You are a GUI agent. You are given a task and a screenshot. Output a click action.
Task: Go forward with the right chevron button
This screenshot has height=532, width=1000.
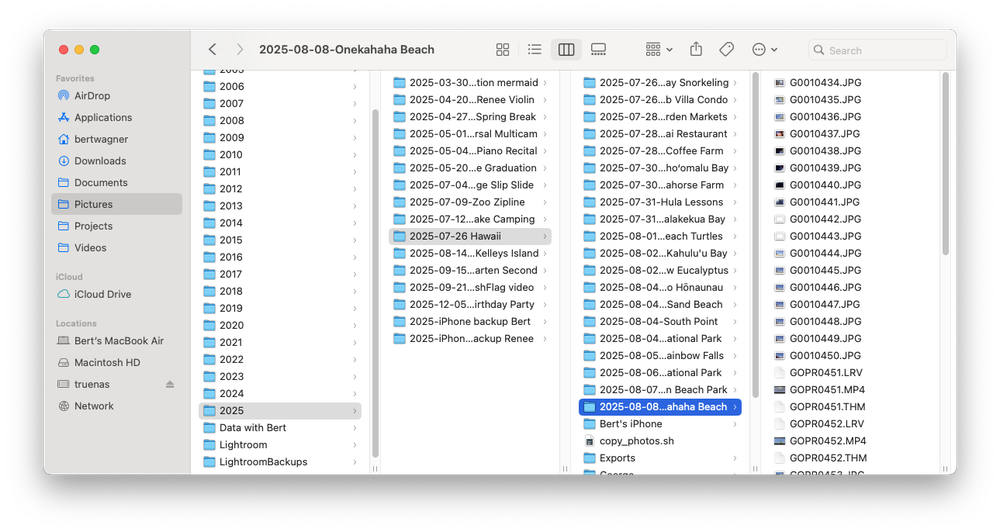click(x=240, y=50)
